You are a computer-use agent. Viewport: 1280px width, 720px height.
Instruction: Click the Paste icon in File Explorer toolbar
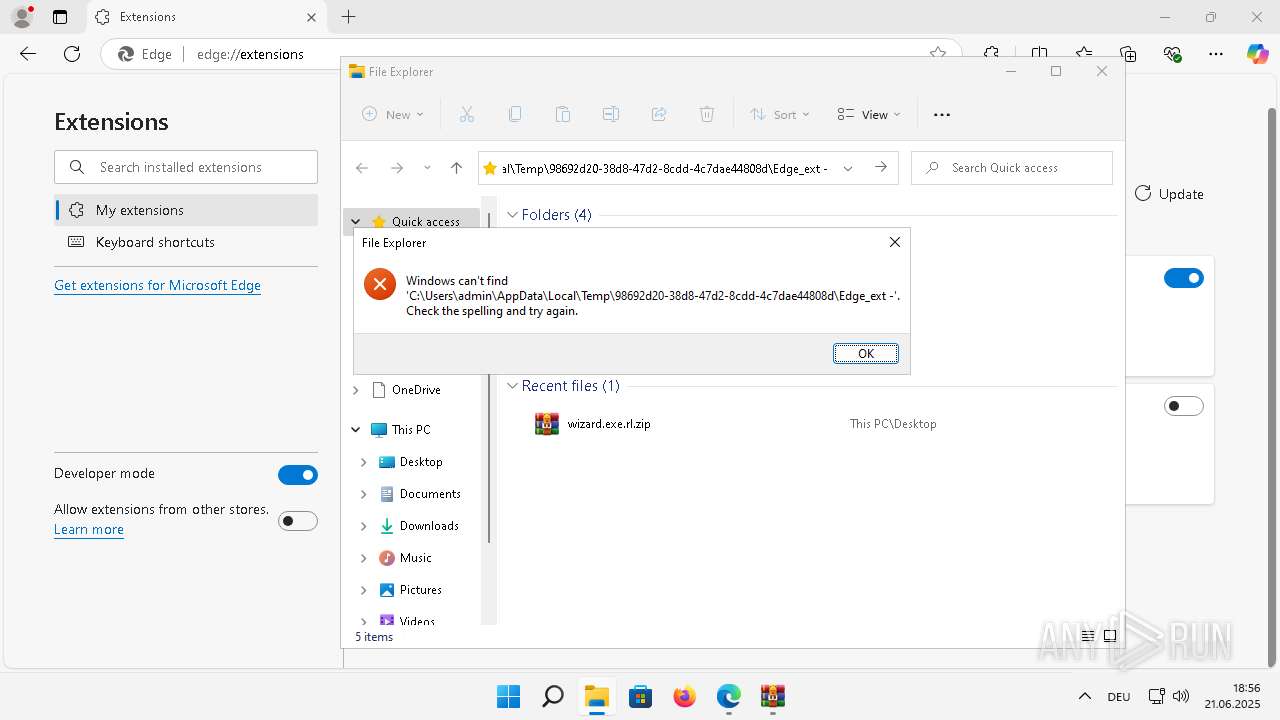tap(563, 114)
